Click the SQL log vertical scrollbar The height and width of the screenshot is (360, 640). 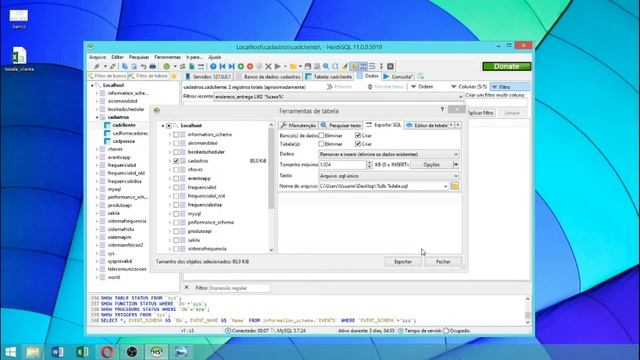point(527,310)
